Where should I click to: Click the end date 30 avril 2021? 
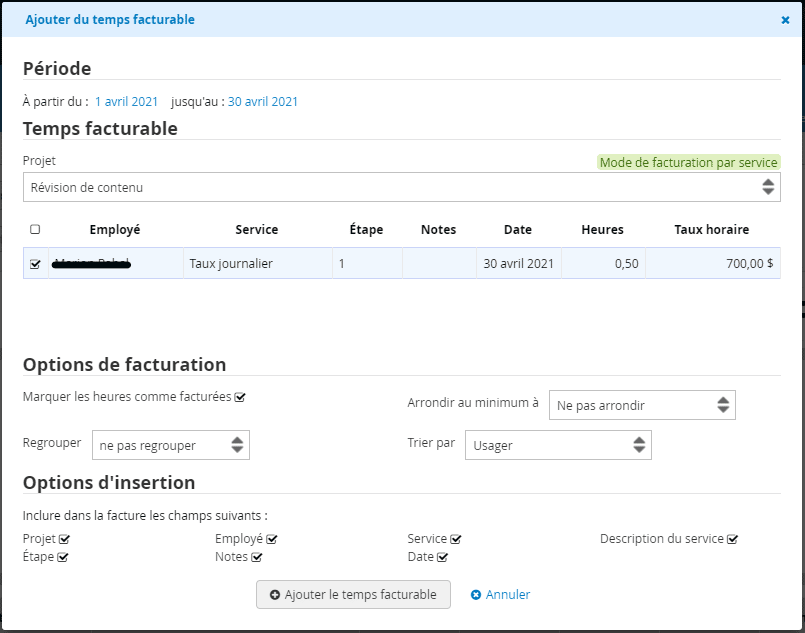point(263,101)
